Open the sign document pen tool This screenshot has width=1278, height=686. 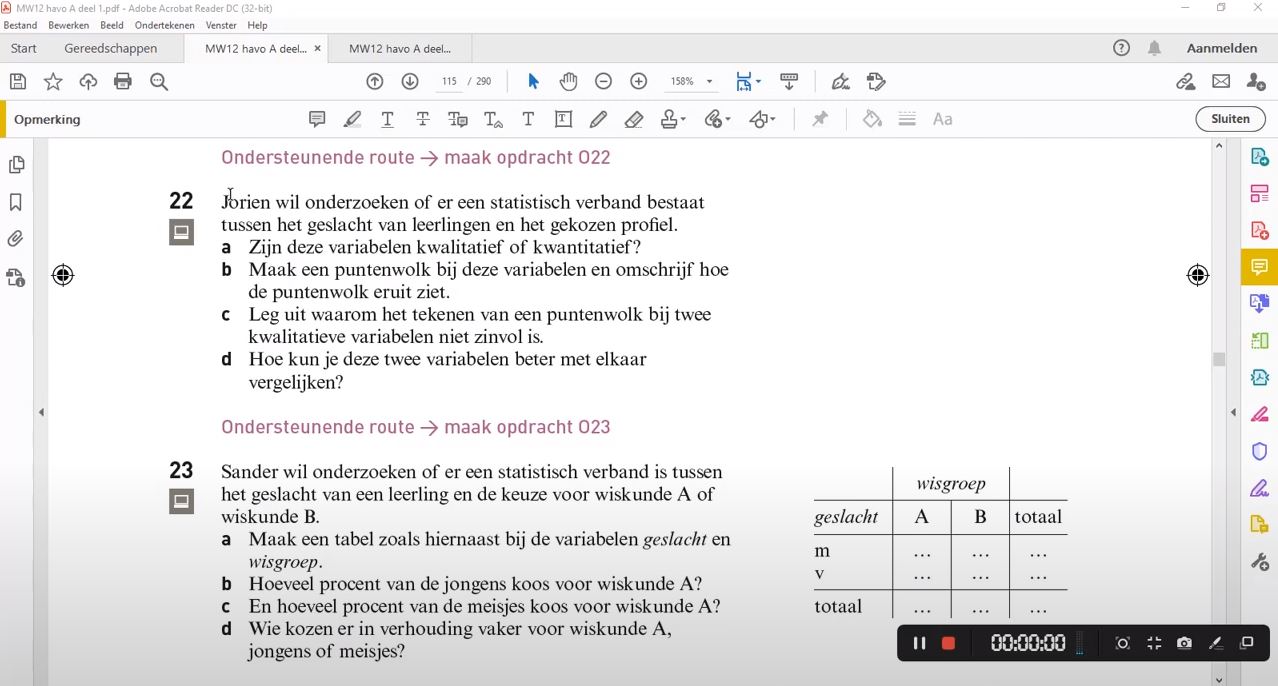pyautogui.click(x=841, y=82)
